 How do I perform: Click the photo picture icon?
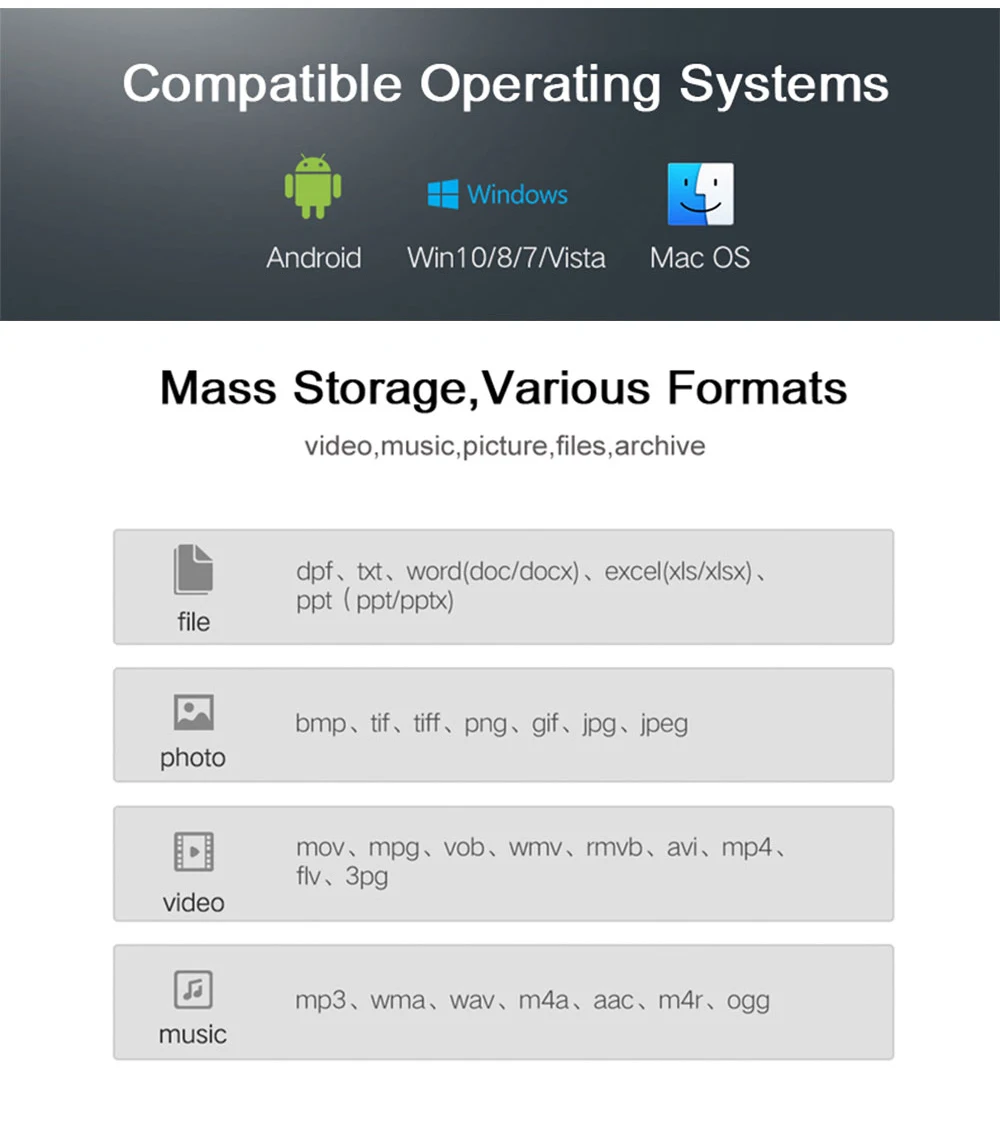click(193, 712)
